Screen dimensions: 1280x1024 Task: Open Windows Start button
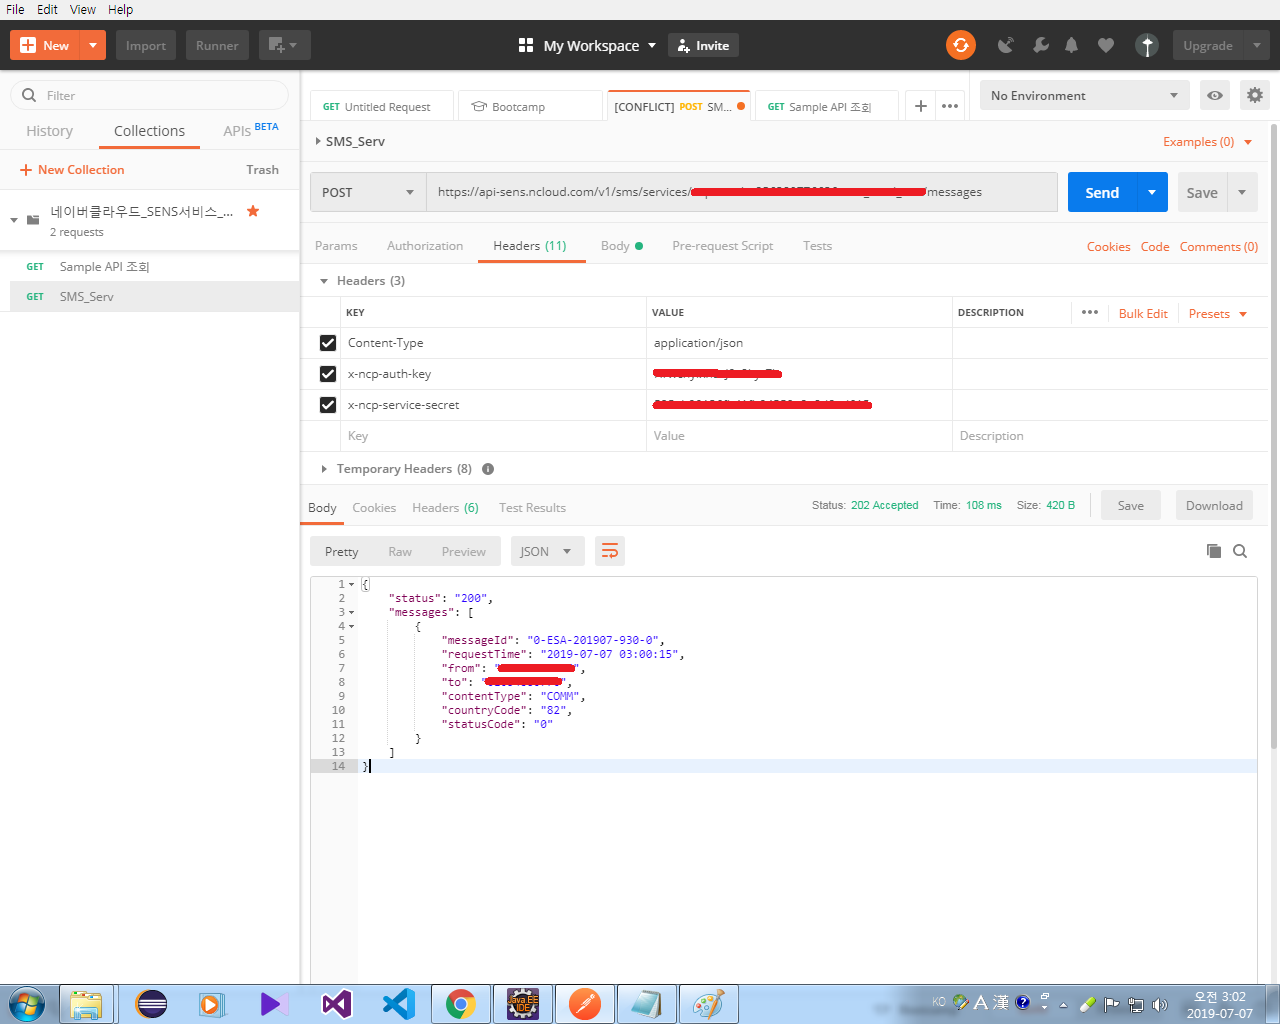(27, 1004)
